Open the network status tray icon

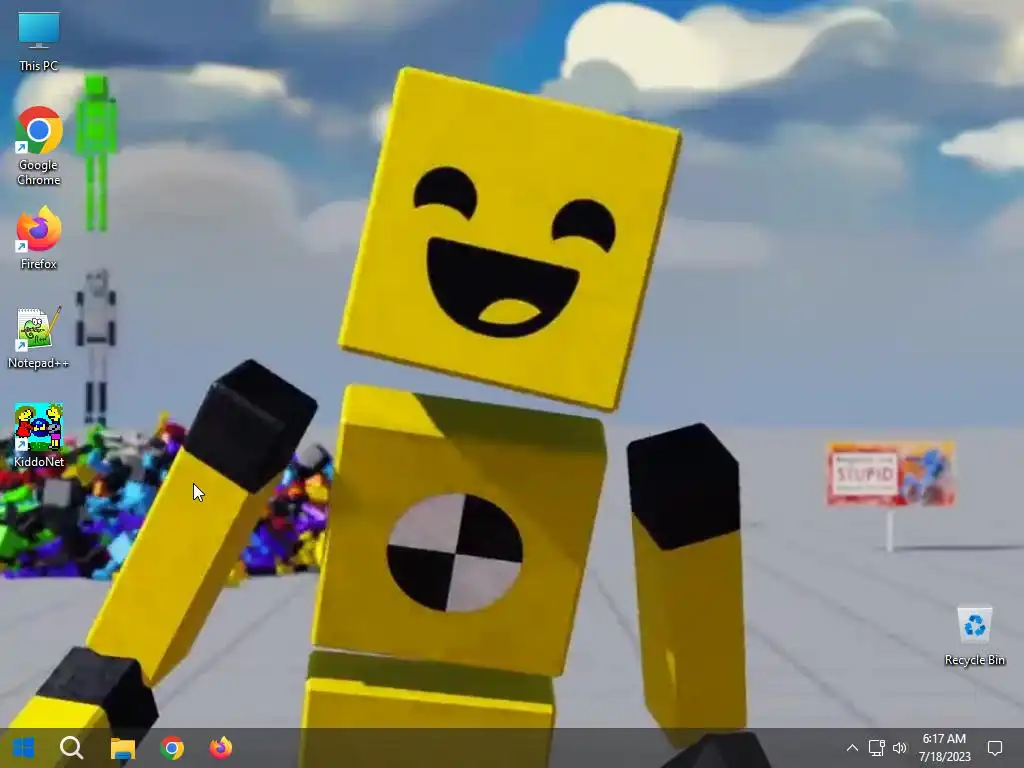coord(876,748)
